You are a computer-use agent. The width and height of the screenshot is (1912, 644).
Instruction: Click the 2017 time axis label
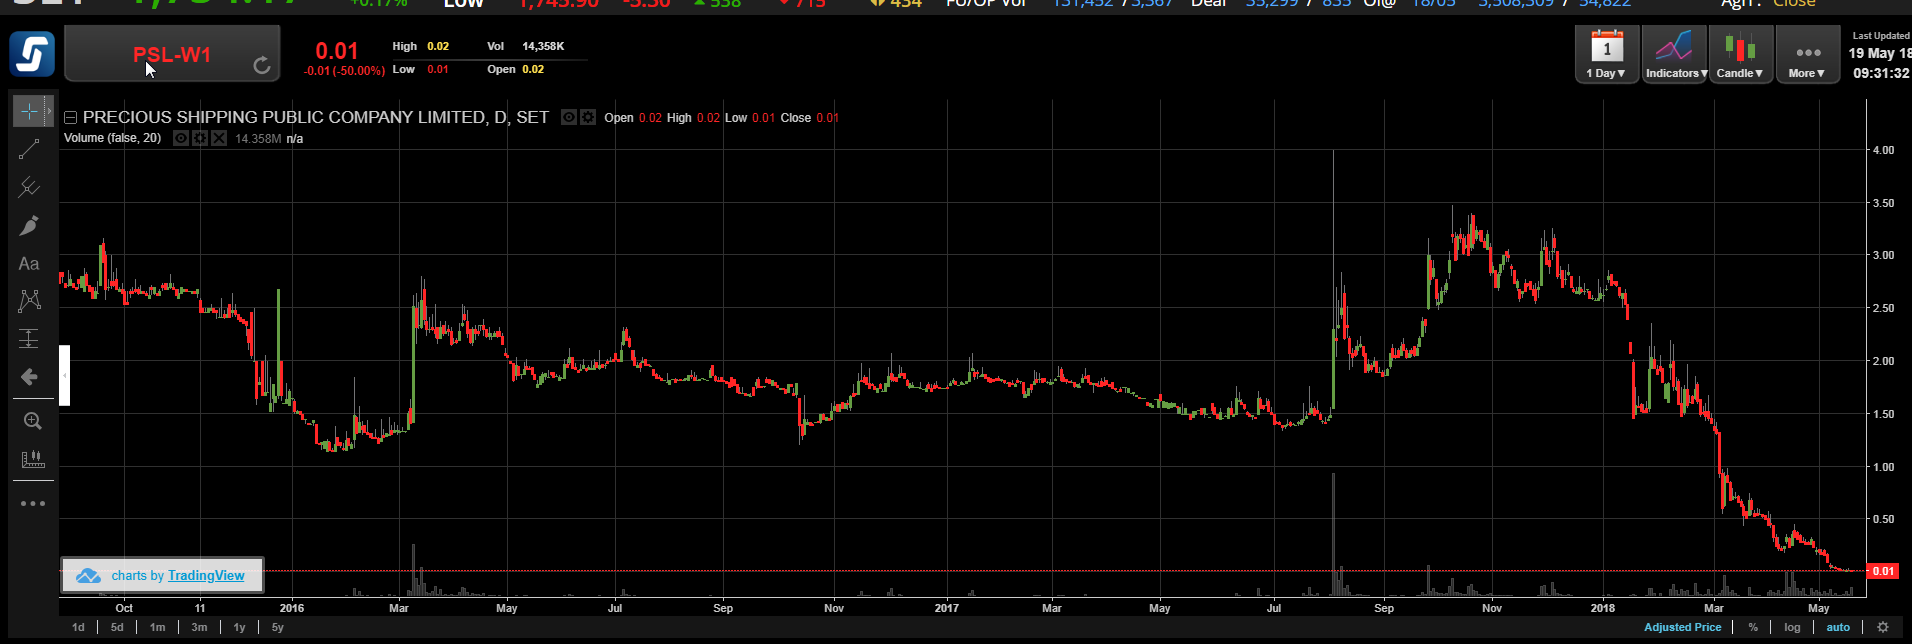(946, 608)
